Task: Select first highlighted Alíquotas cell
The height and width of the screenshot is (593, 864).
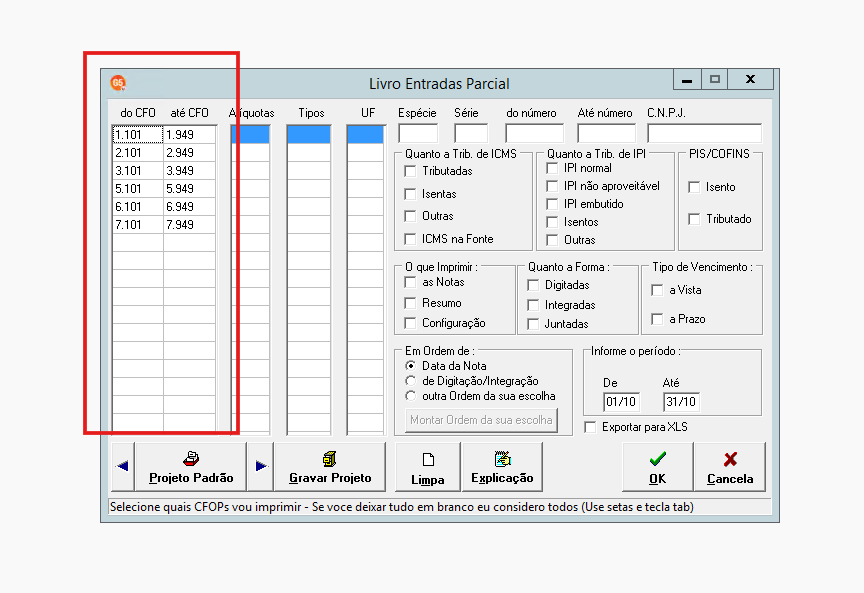Action: [251, 134]
